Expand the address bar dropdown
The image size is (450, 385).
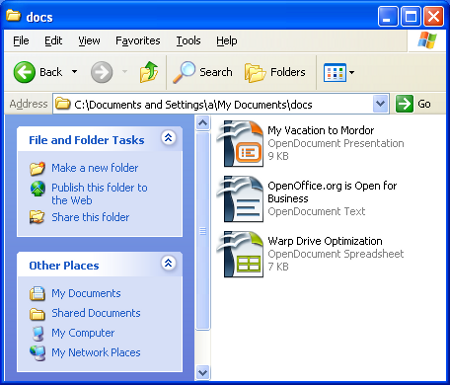click(380, 104)
